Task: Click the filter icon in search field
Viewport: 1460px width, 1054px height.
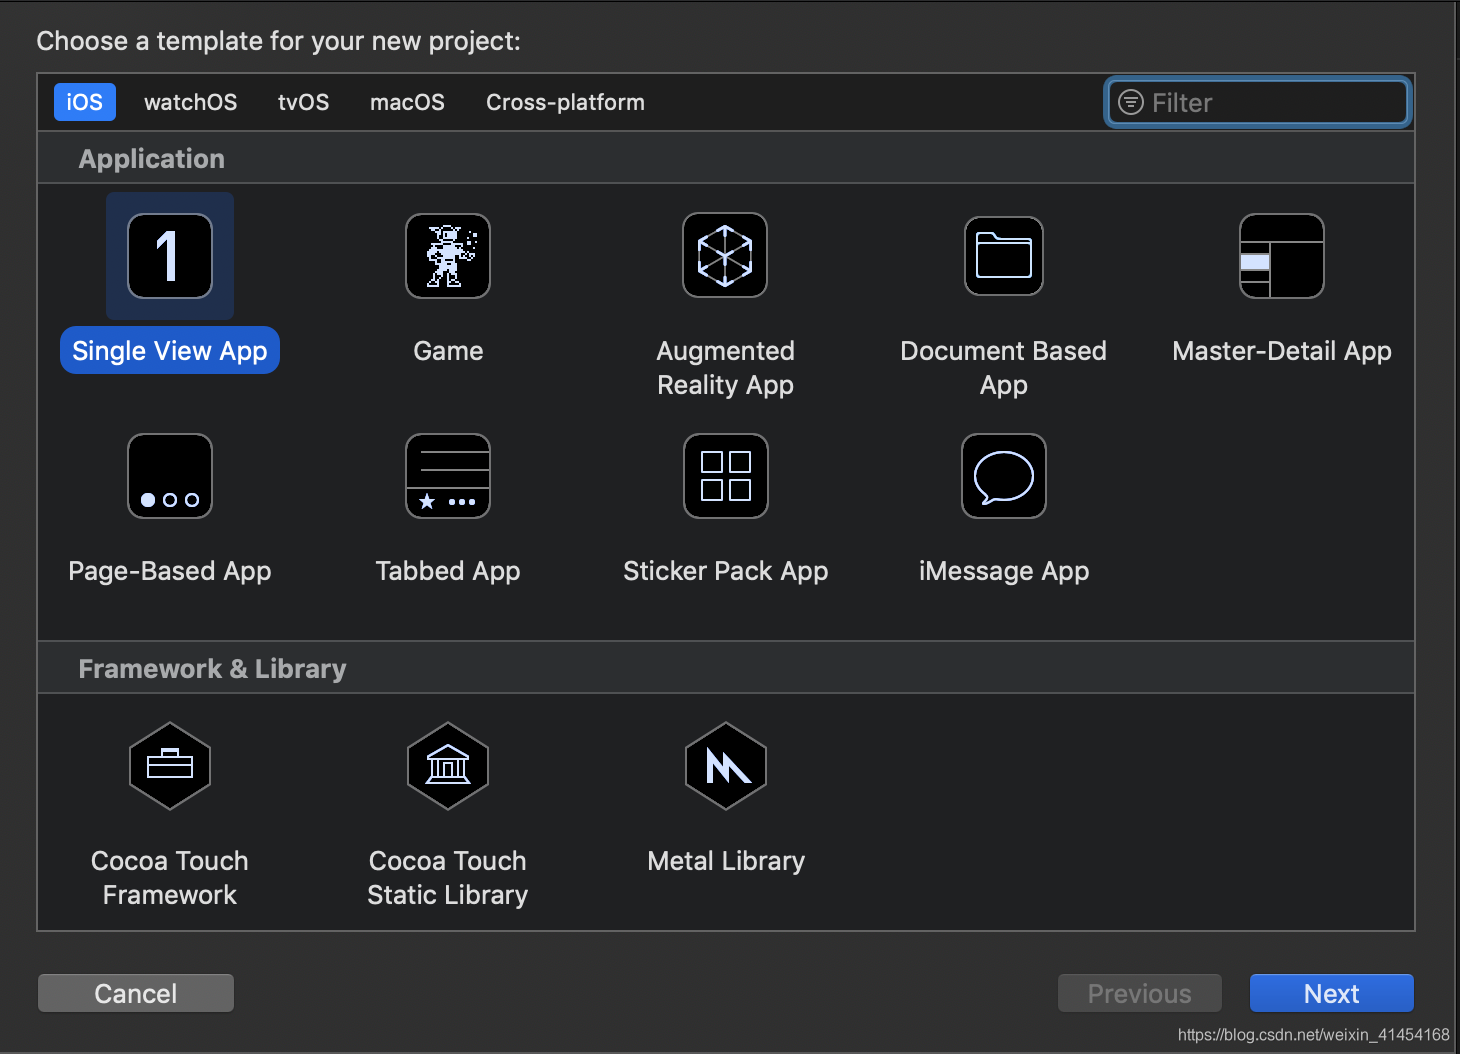Action: 1131,101
